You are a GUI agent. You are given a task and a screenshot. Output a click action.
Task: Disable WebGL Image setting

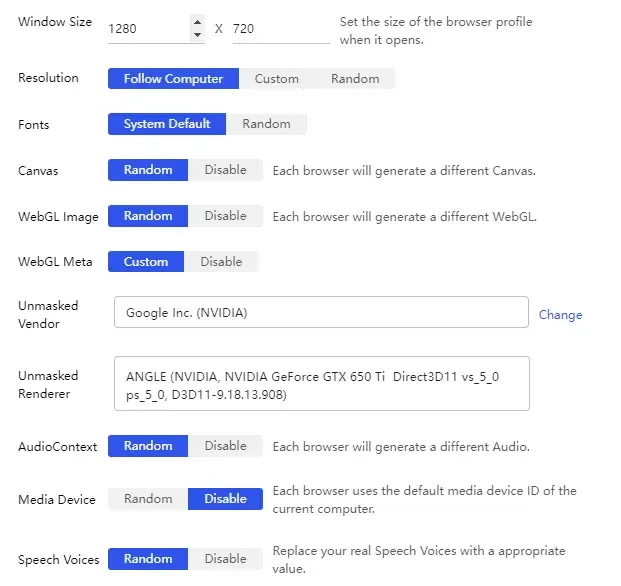(x=225, y=216)
